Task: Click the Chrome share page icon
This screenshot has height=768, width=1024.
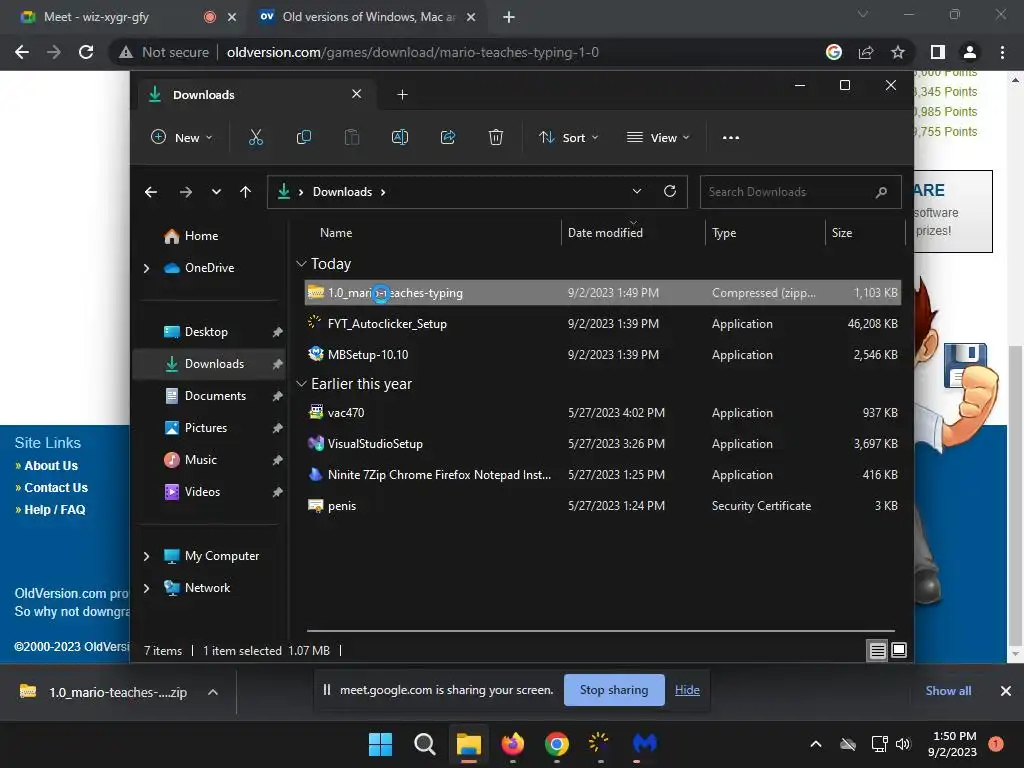Action: tap(866, 52)
